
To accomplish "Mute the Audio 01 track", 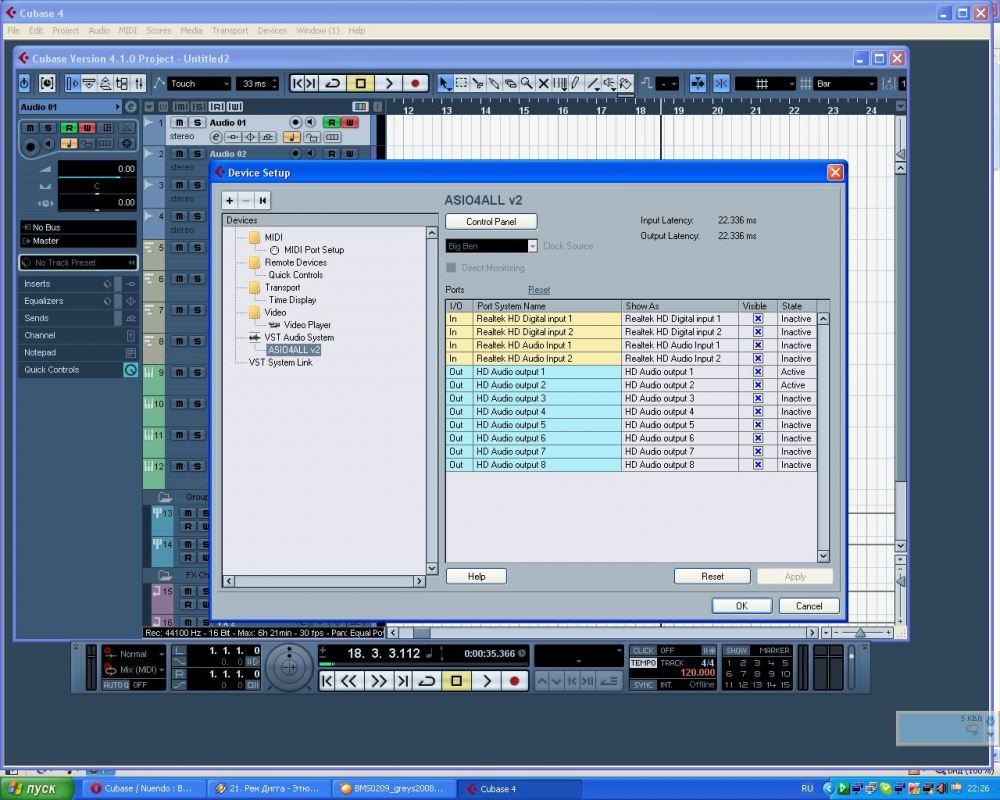I will coord(180,122).
